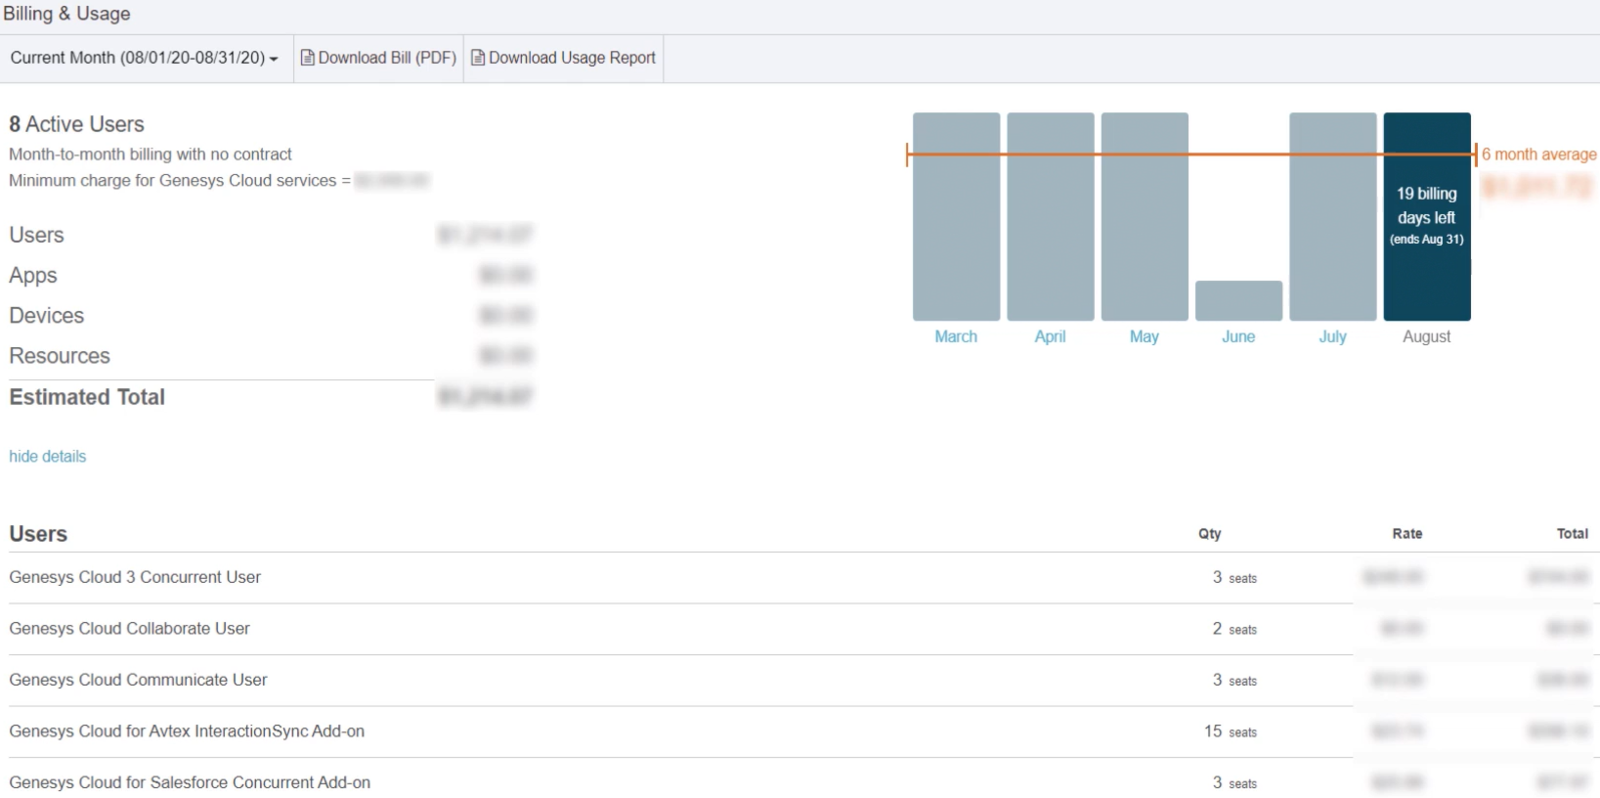Image resolution: width=1600 pixels, height=798 pixels.
Task: Select the March bar in the chart
Action: coord(956,217)
